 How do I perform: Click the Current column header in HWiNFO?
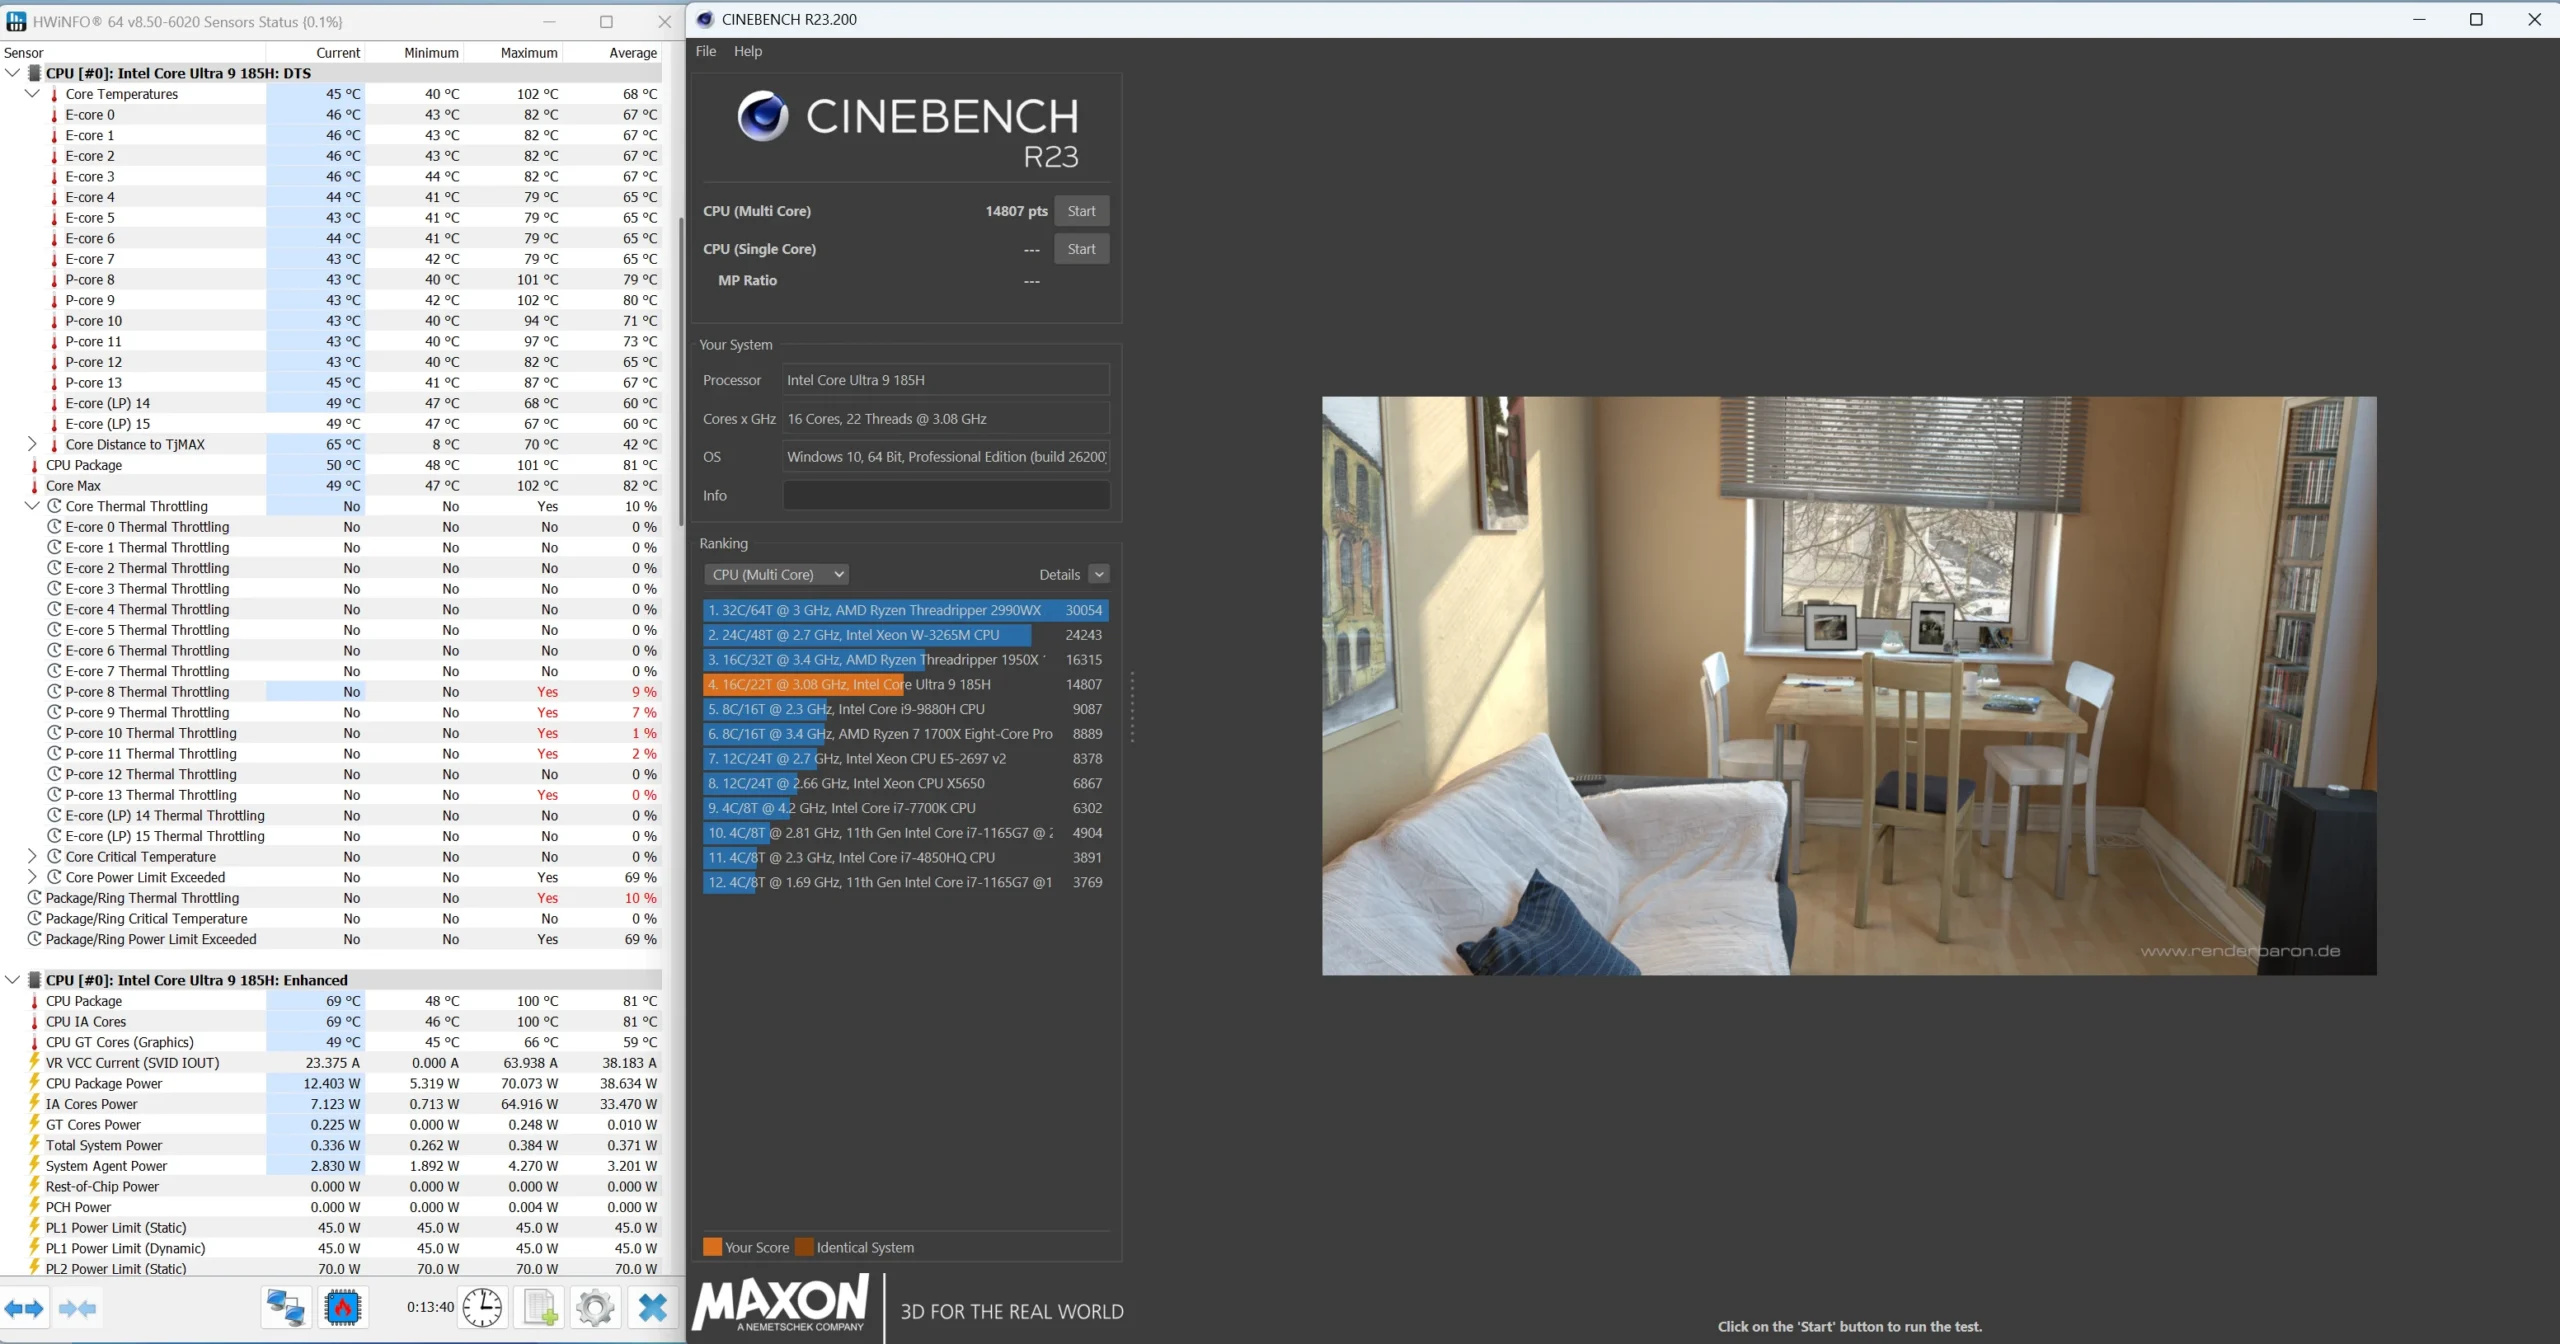pos(316,53)
